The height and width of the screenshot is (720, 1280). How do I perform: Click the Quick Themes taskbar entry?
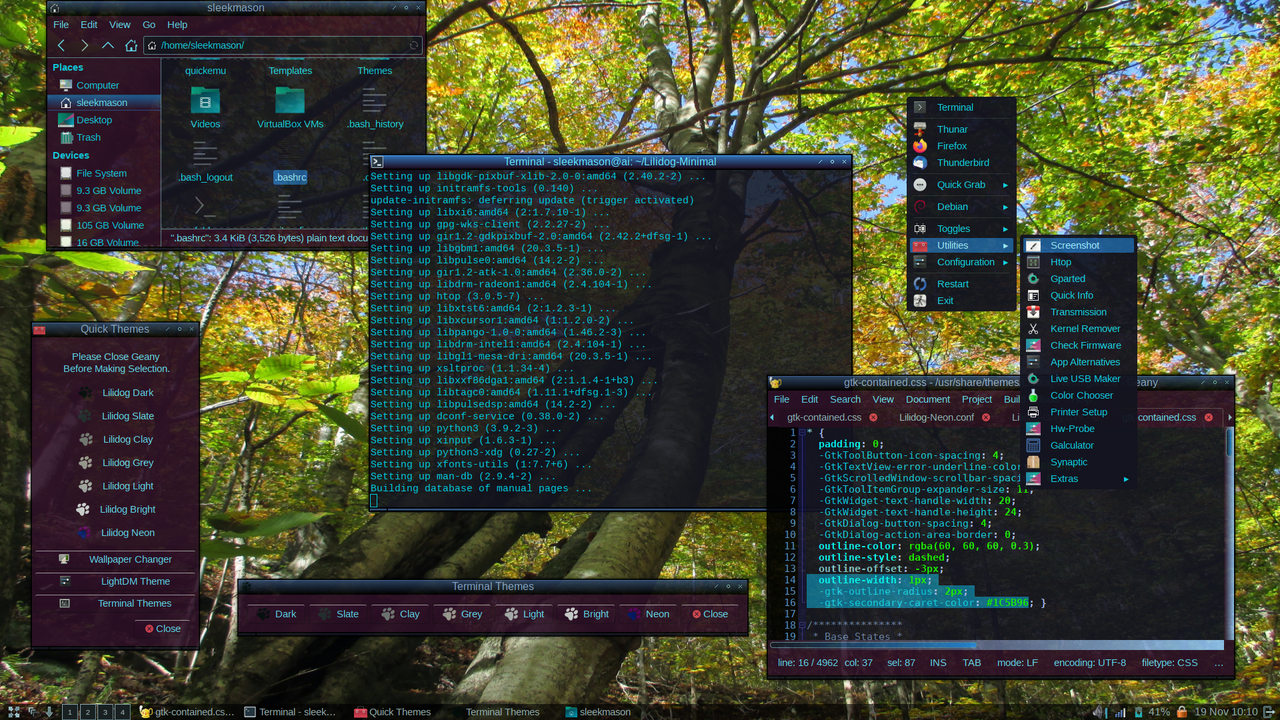(x=392, y=712)
